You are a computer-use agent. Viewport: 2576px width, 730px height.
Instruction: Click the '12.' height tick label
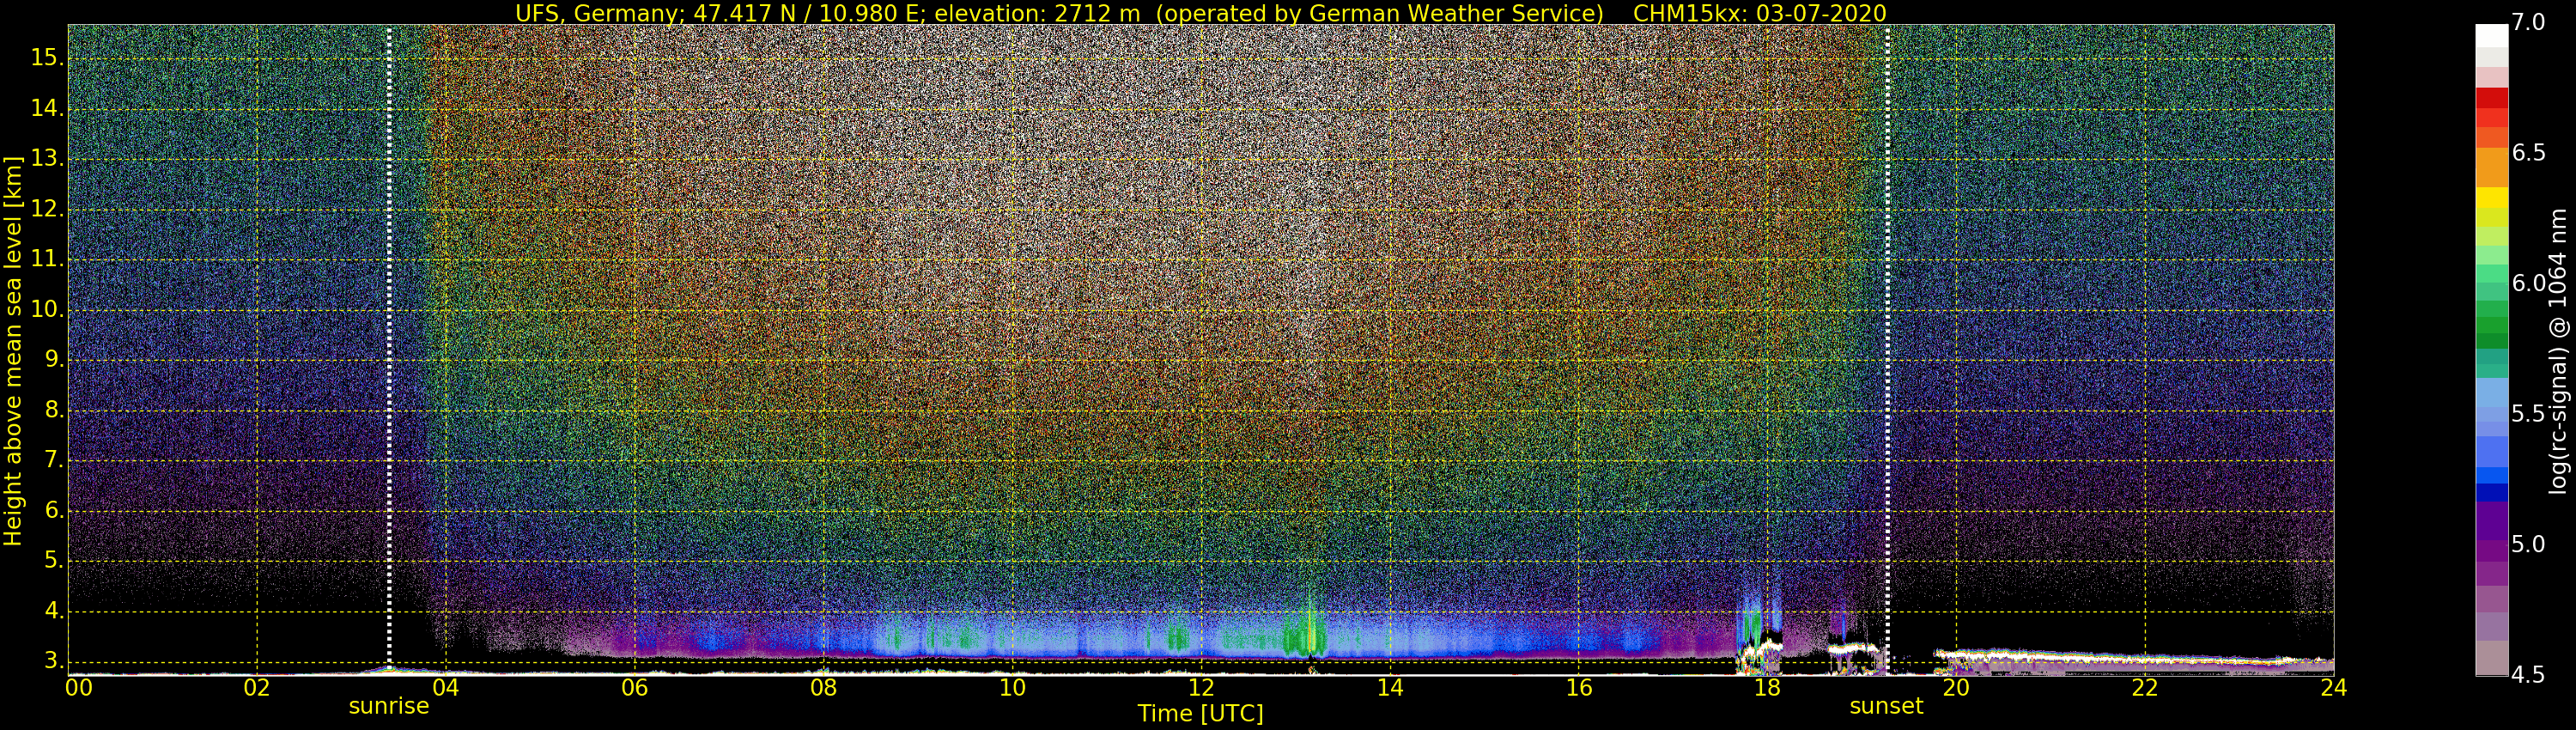point(47,209)
